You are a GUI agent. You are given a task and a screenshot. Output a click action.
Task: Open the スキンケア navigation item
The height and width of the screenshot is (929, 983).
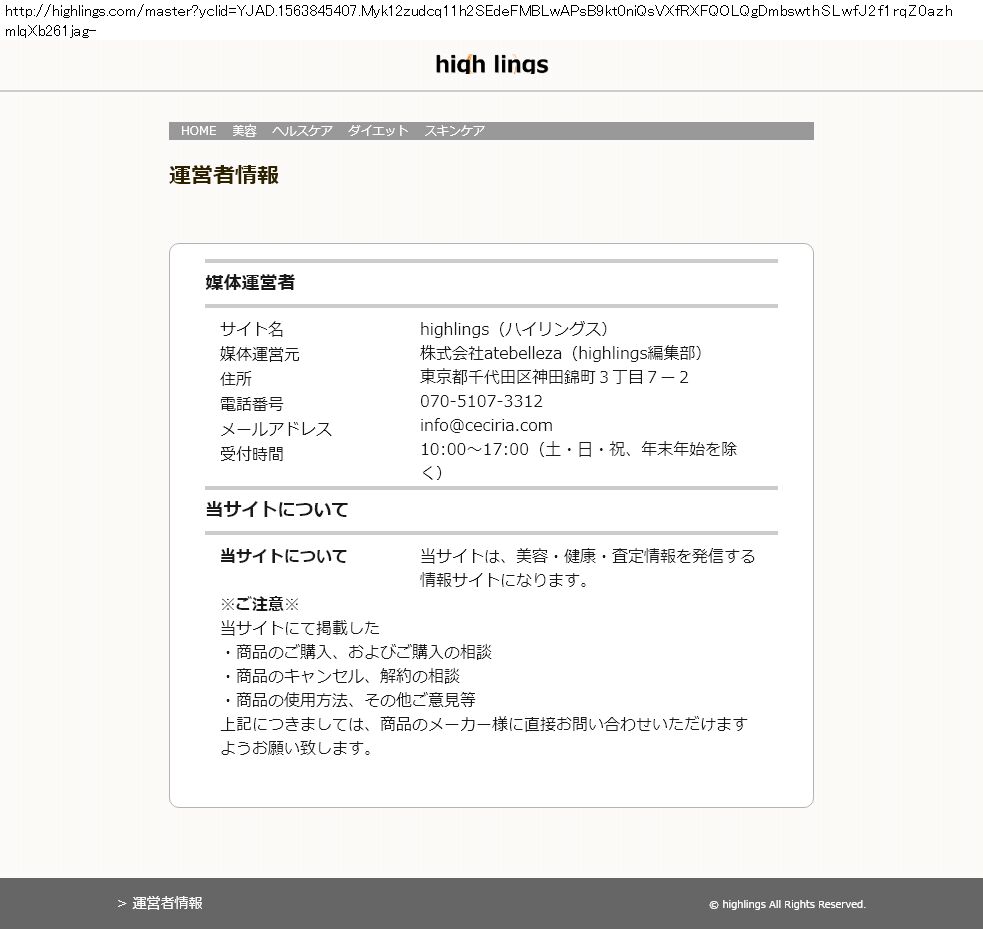point(455,130)
